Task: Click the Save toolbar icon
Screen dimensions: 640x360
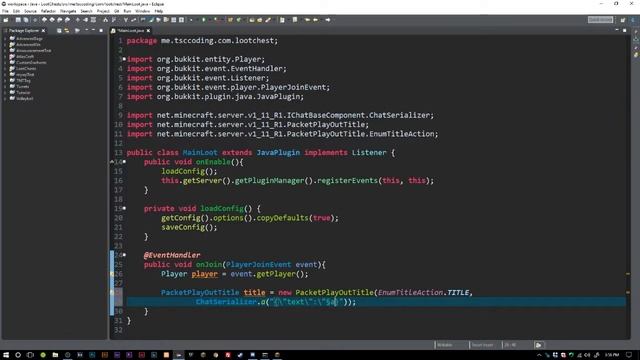Action: 18,20
